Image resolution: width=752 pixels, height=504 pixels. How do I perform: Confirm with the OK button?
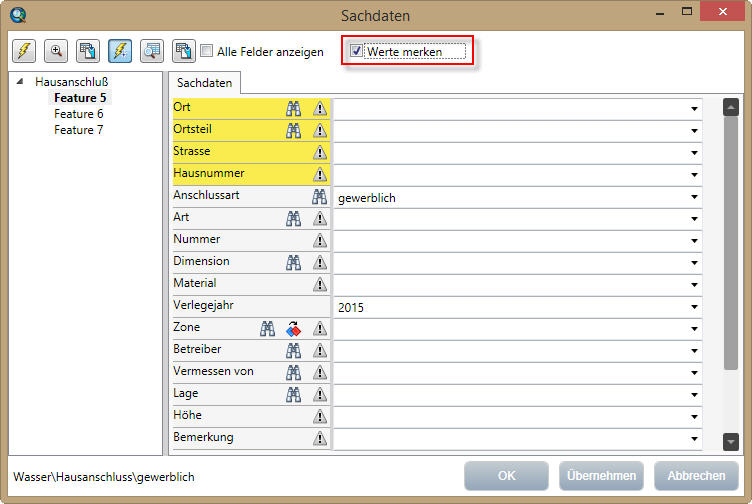[506, 476]
